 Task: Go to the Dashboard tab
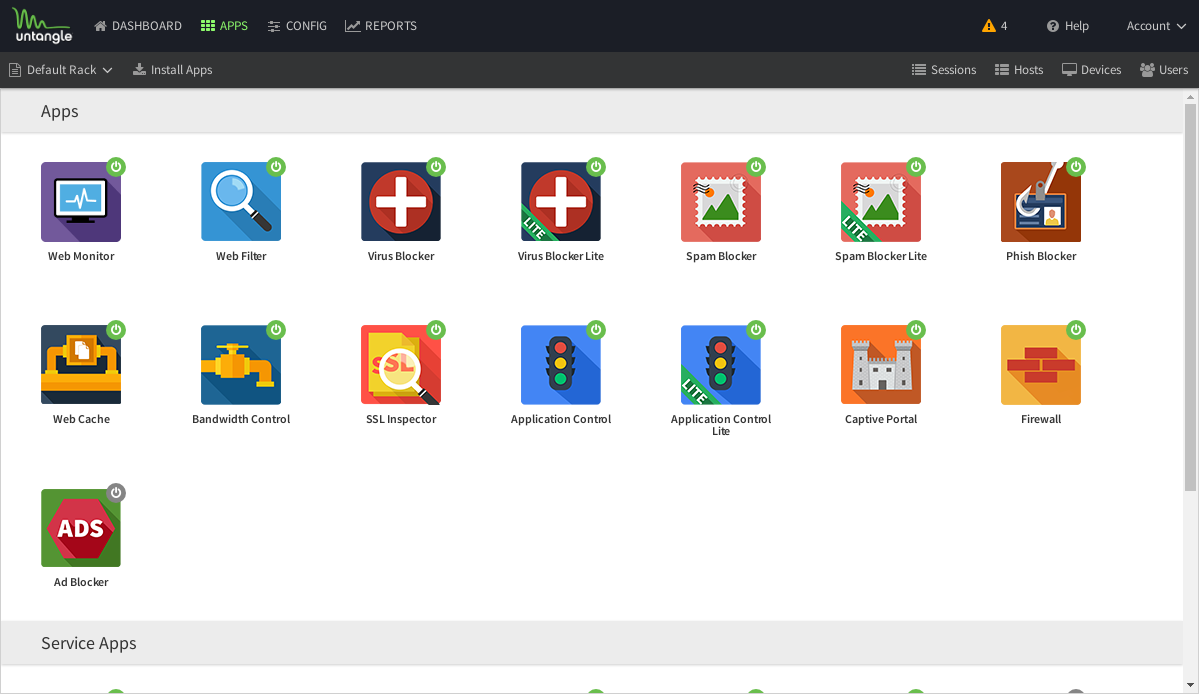click(x=138, y=26)
